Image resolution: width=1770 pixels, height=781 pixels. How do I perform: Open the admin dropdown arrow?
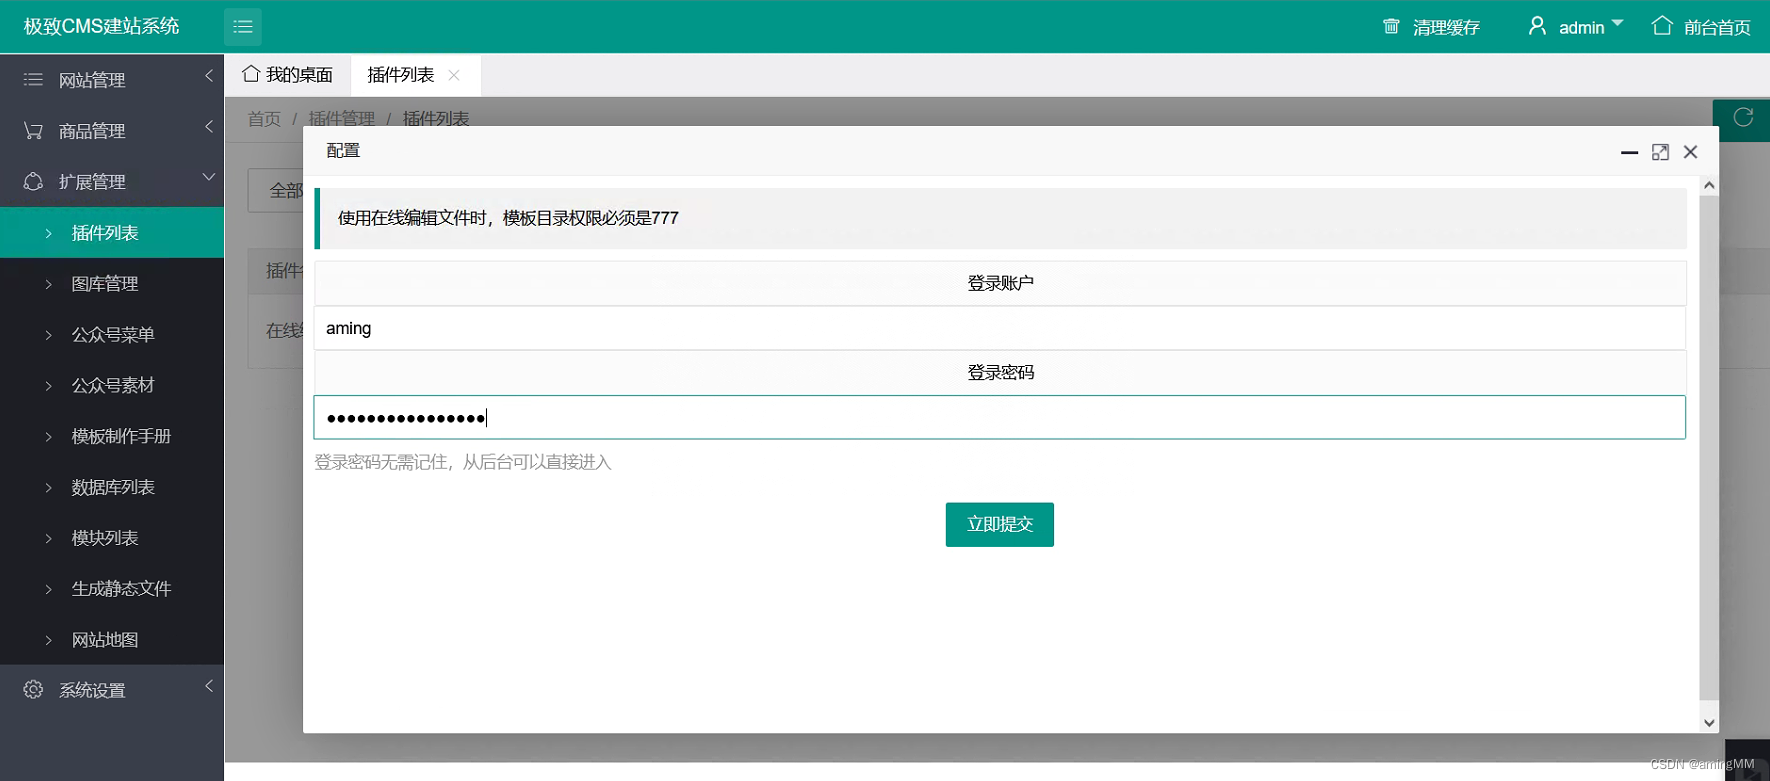click(x=1617, y=24)
